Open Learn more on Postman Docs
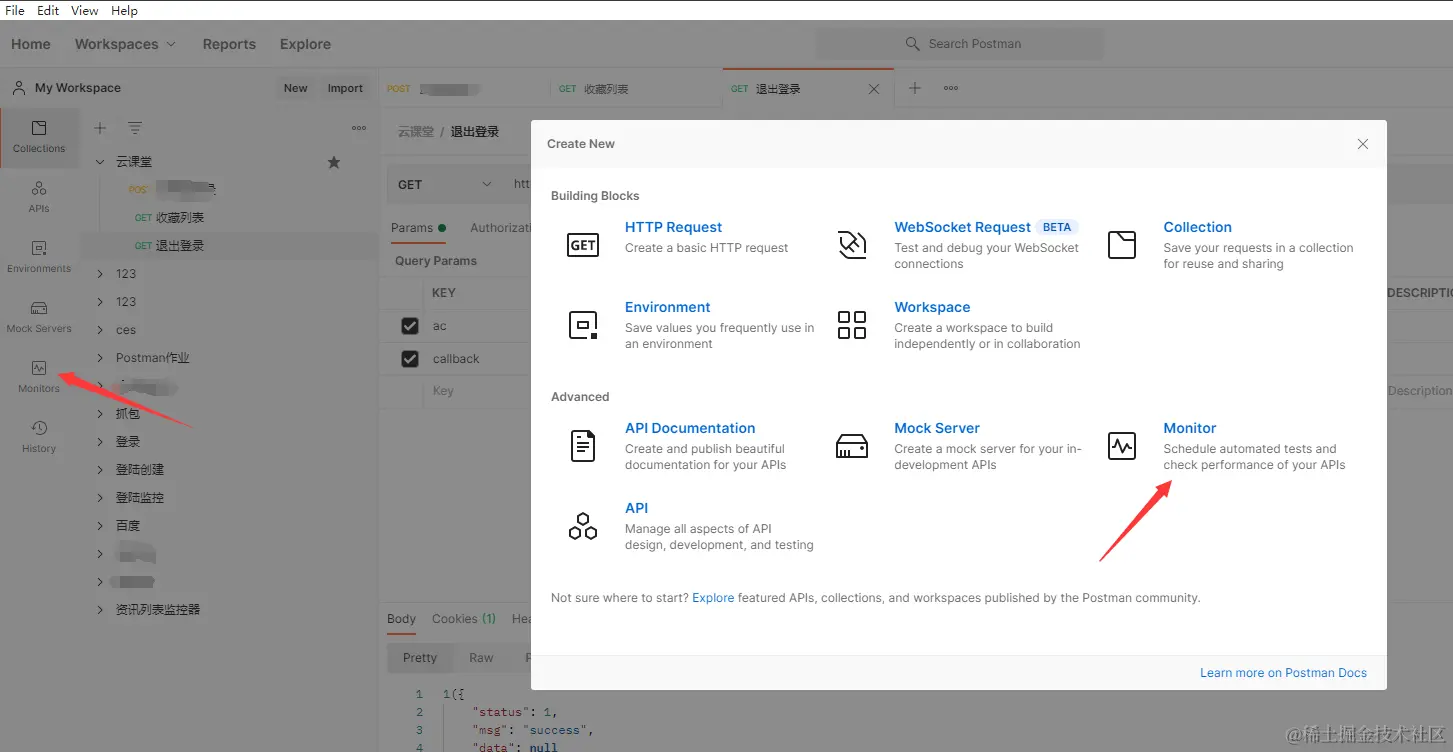The height and width of the screenshot is (752, 1453). [1283, 673]
